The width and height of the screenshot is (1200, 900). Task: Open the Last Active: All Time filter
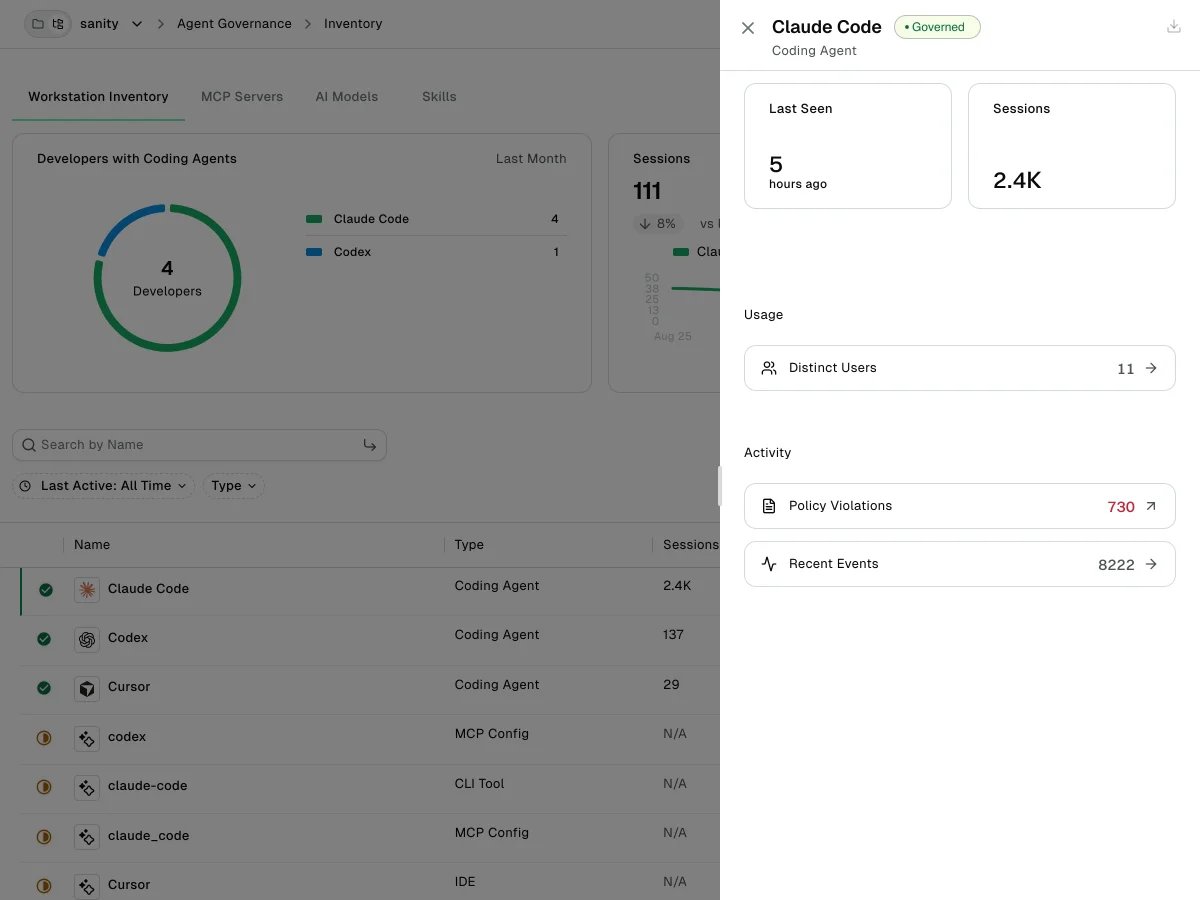point(103,486)
